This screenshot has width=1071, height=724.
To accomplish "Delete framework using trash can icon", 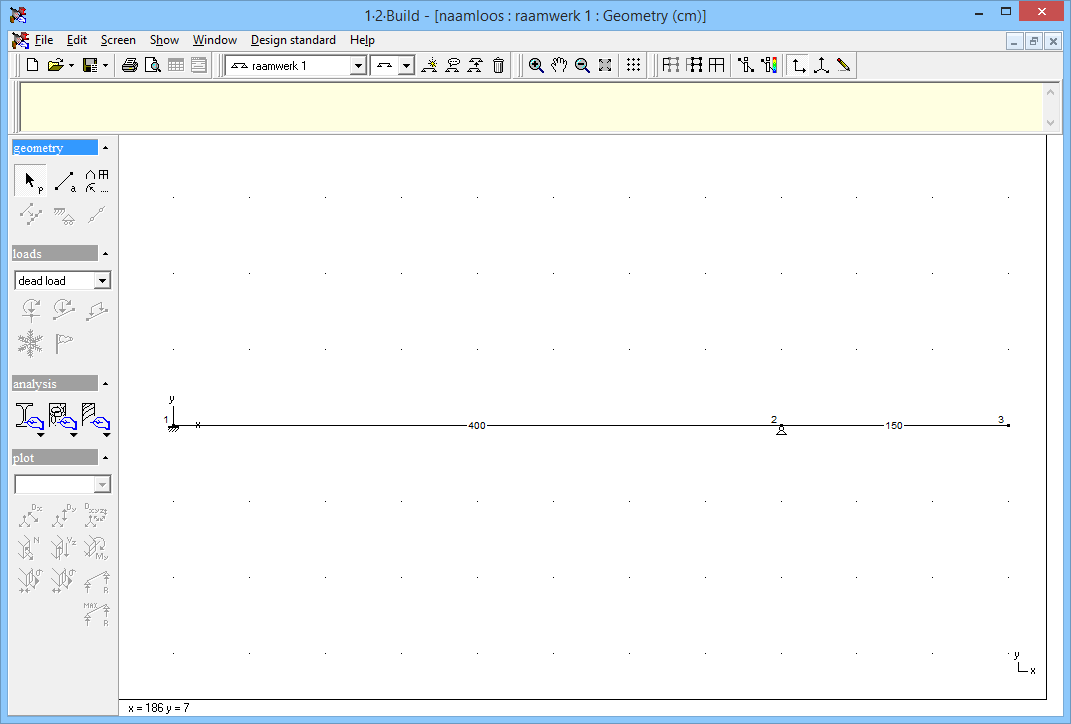I will coord(498,65).
